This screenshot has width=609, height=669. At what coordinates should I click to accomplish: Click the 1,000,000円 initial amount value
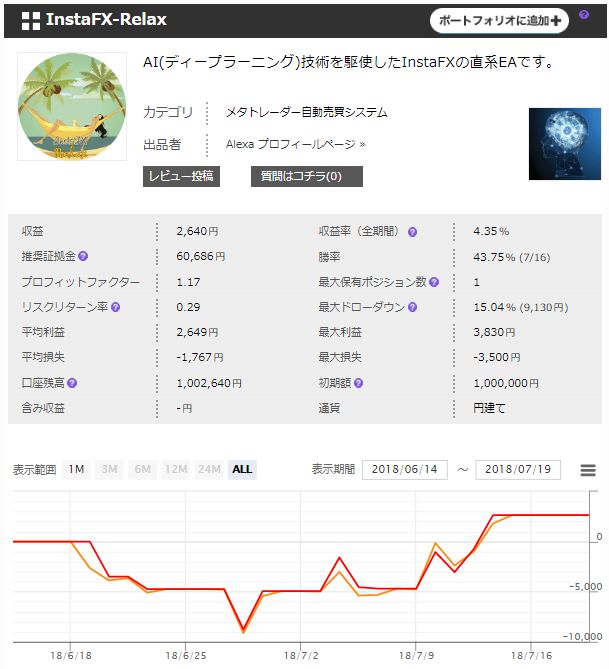[506, 383]
